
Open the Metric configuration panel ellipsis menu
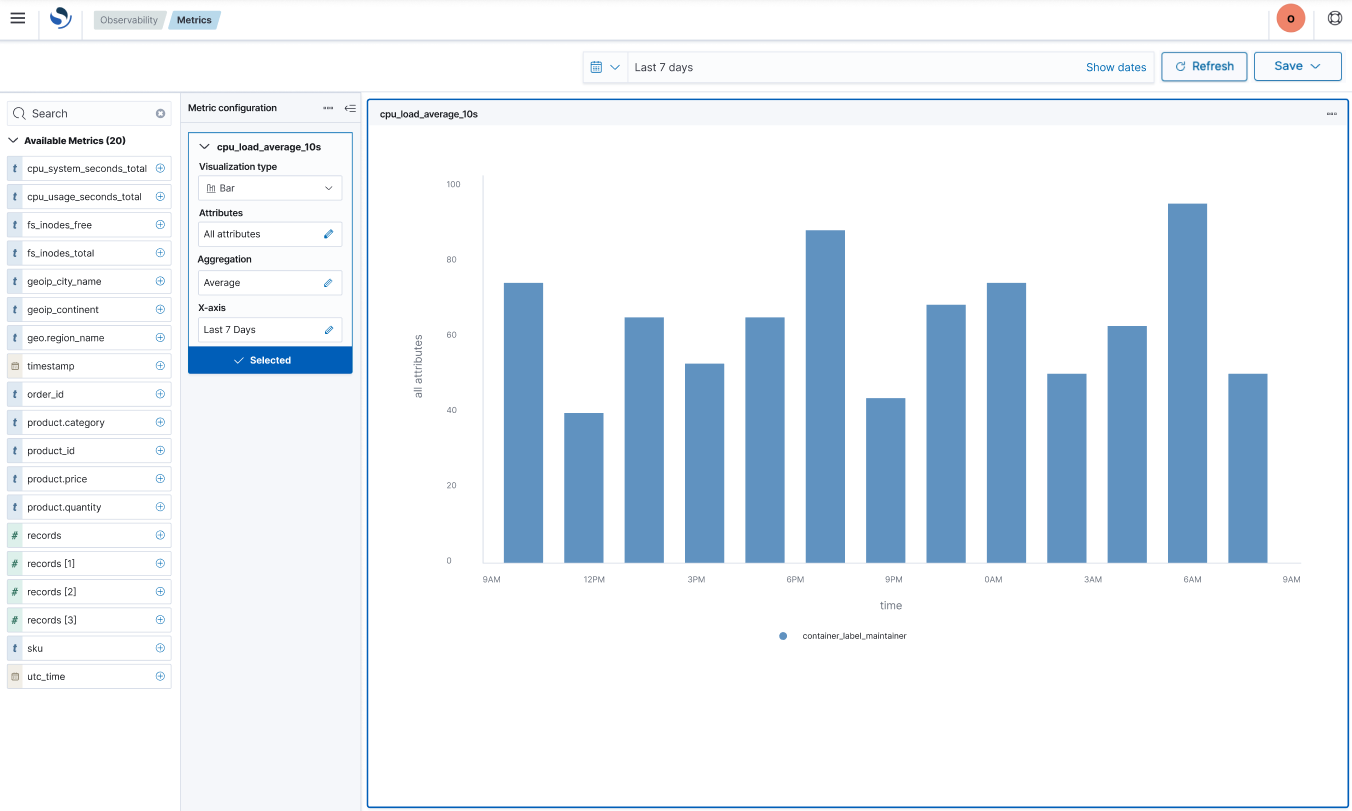coord(328,107)
